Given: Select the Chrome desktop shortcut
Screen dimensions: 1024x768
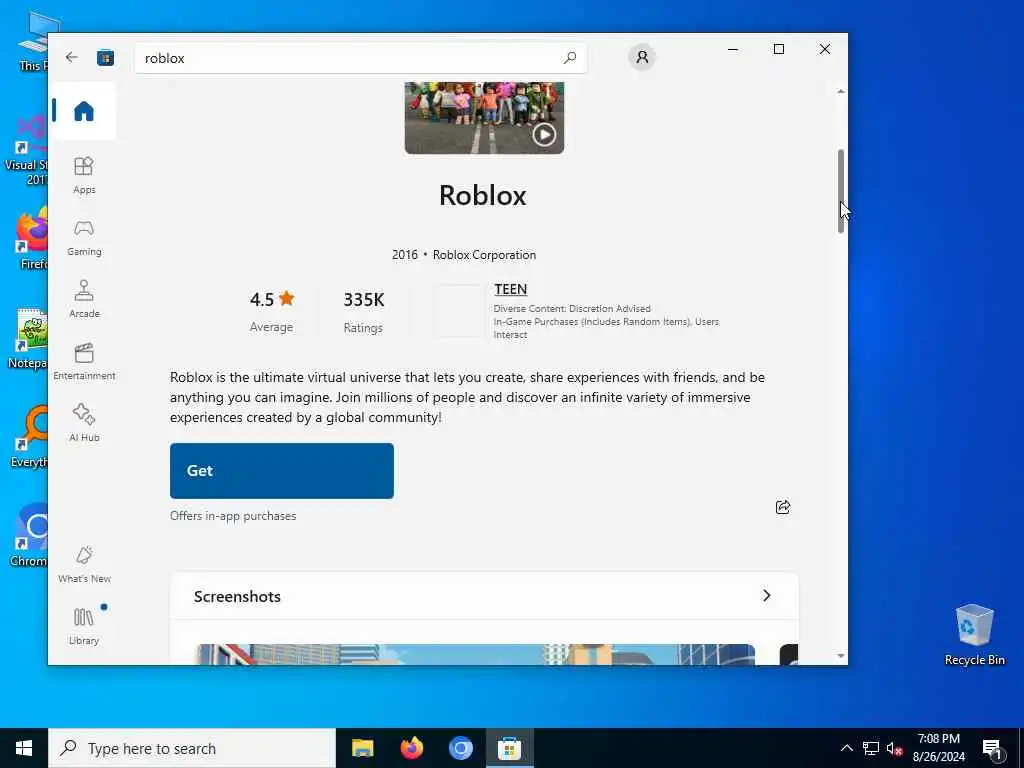Looking at the screenshot, I should pos(29,536).
